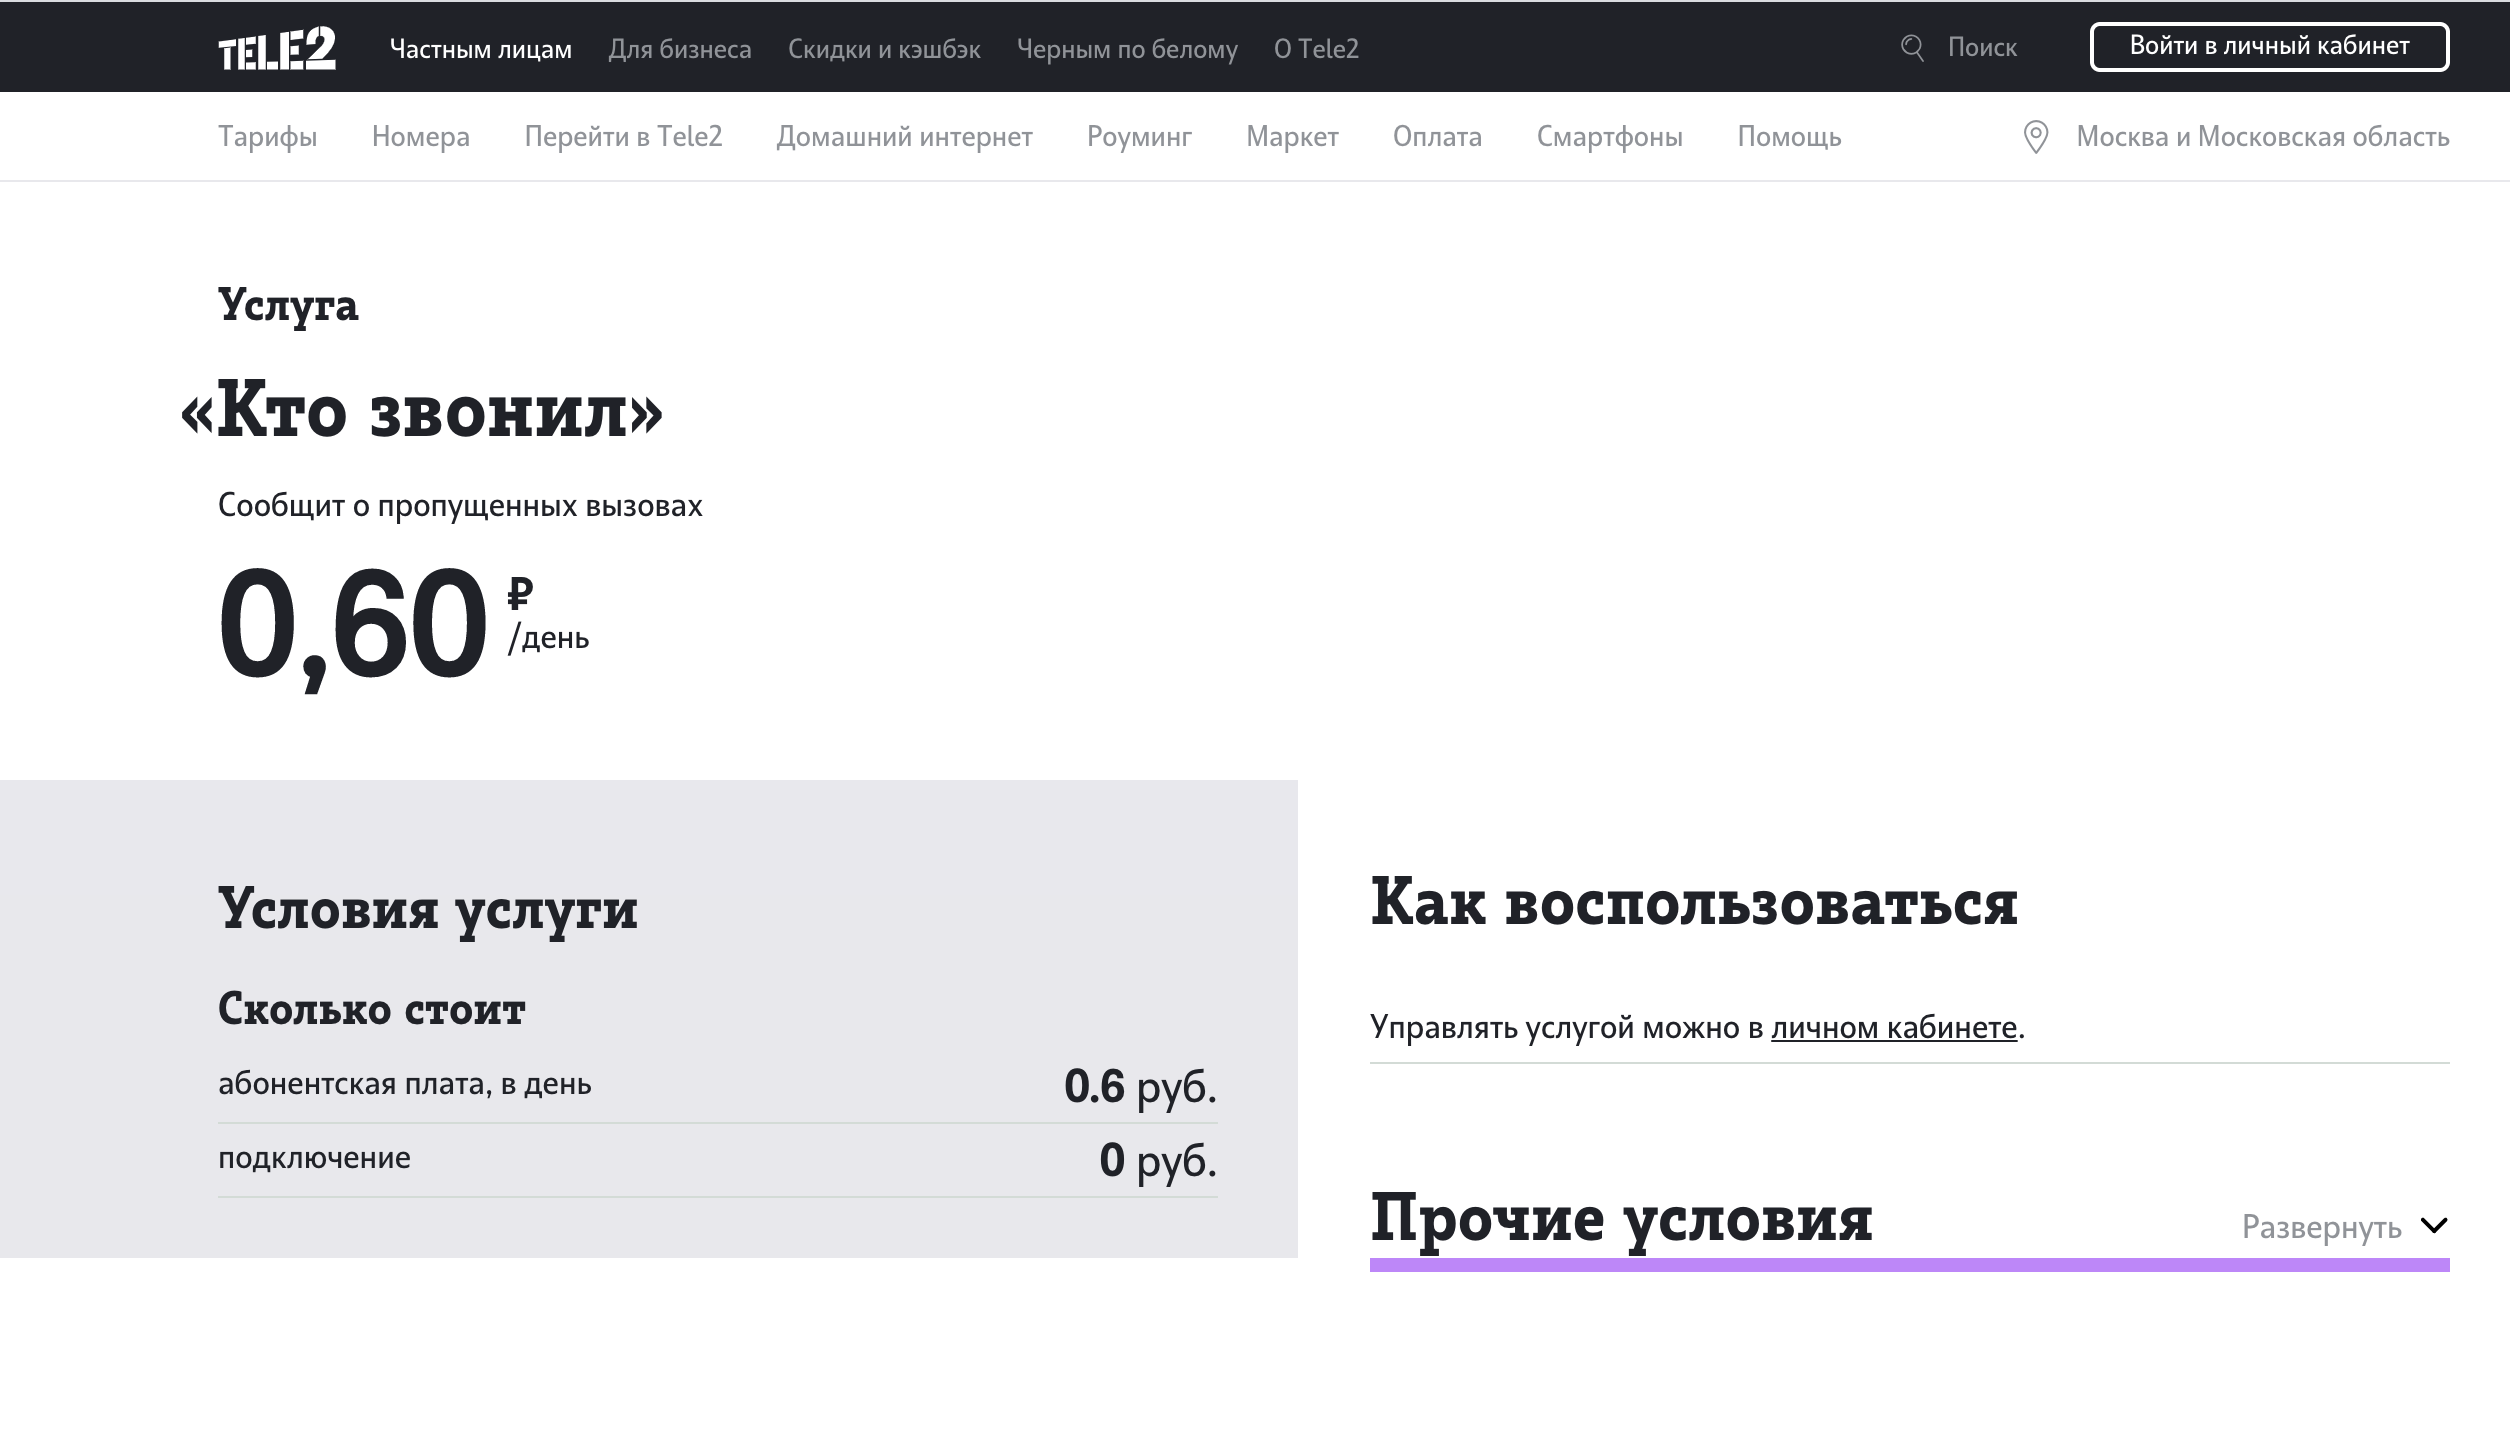This screenshot has width=2510, height=1448.
Task: Click the Прочие условия heading
Action: coord(1621,1219)
